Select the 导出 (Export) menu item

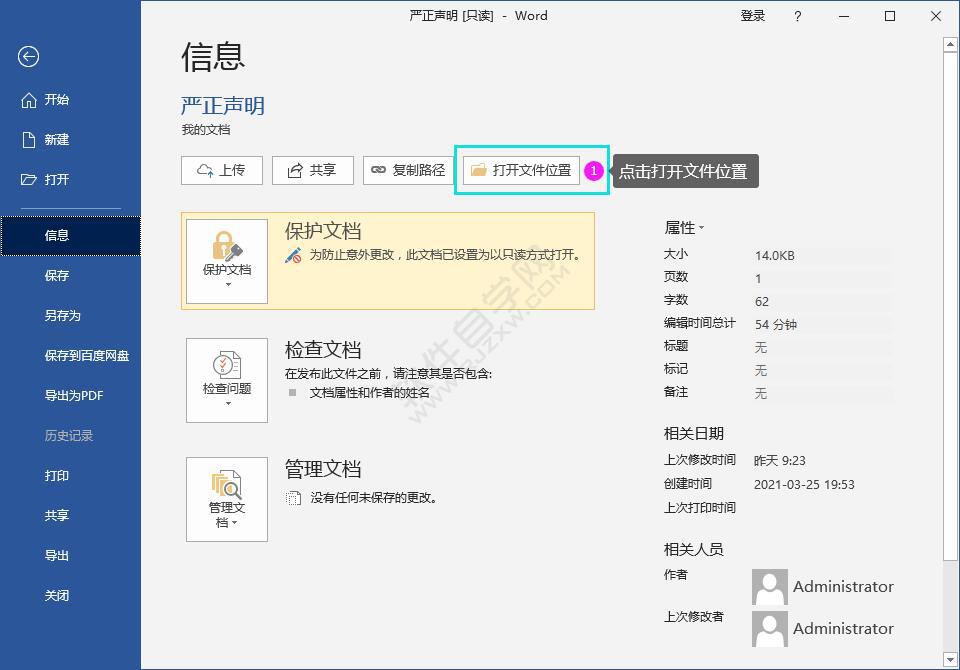[57, 556]
